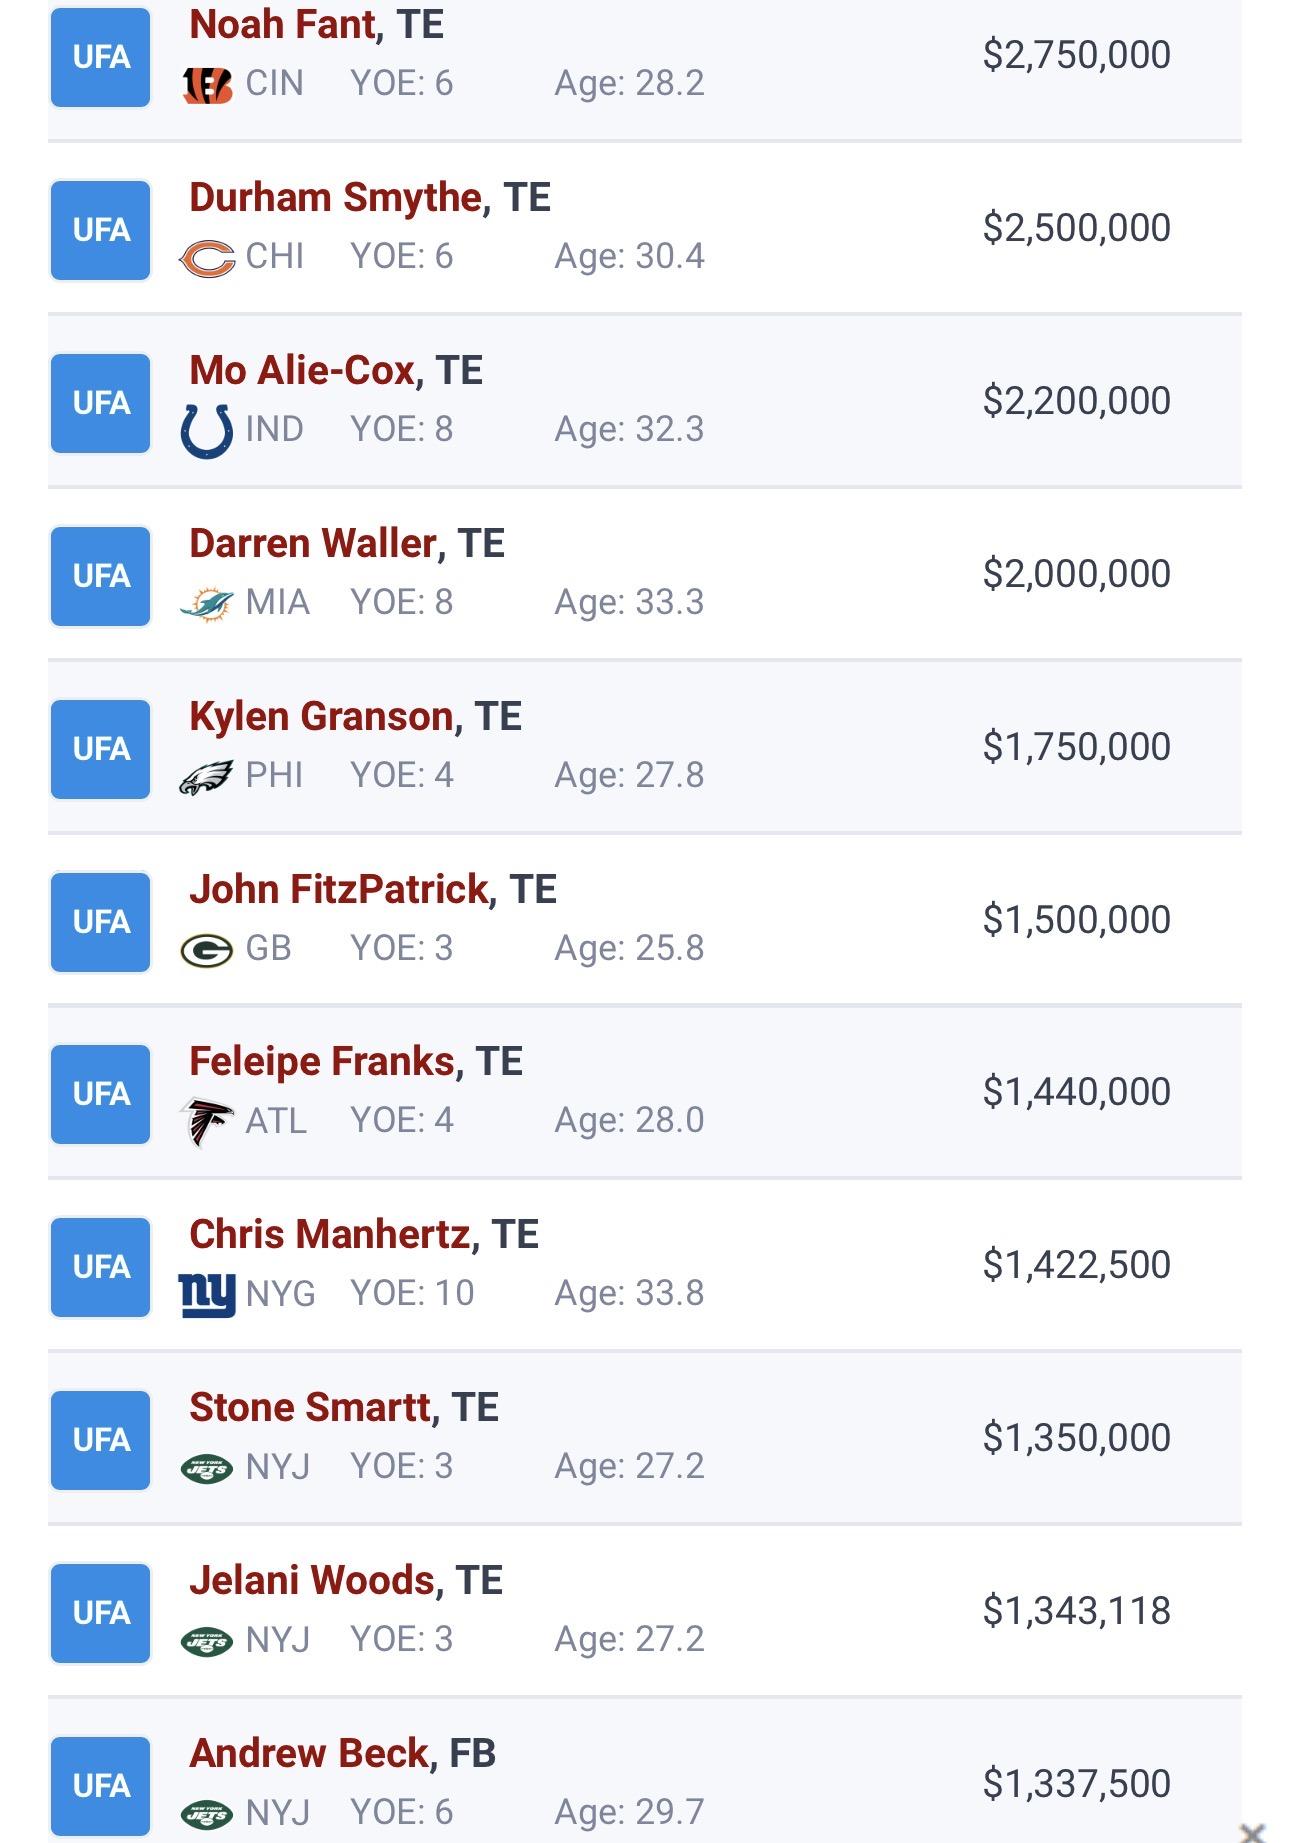Click the Miami Dolphins team logo
The height and width of the screenshot is (1843, 1290).
pos(207,604)
